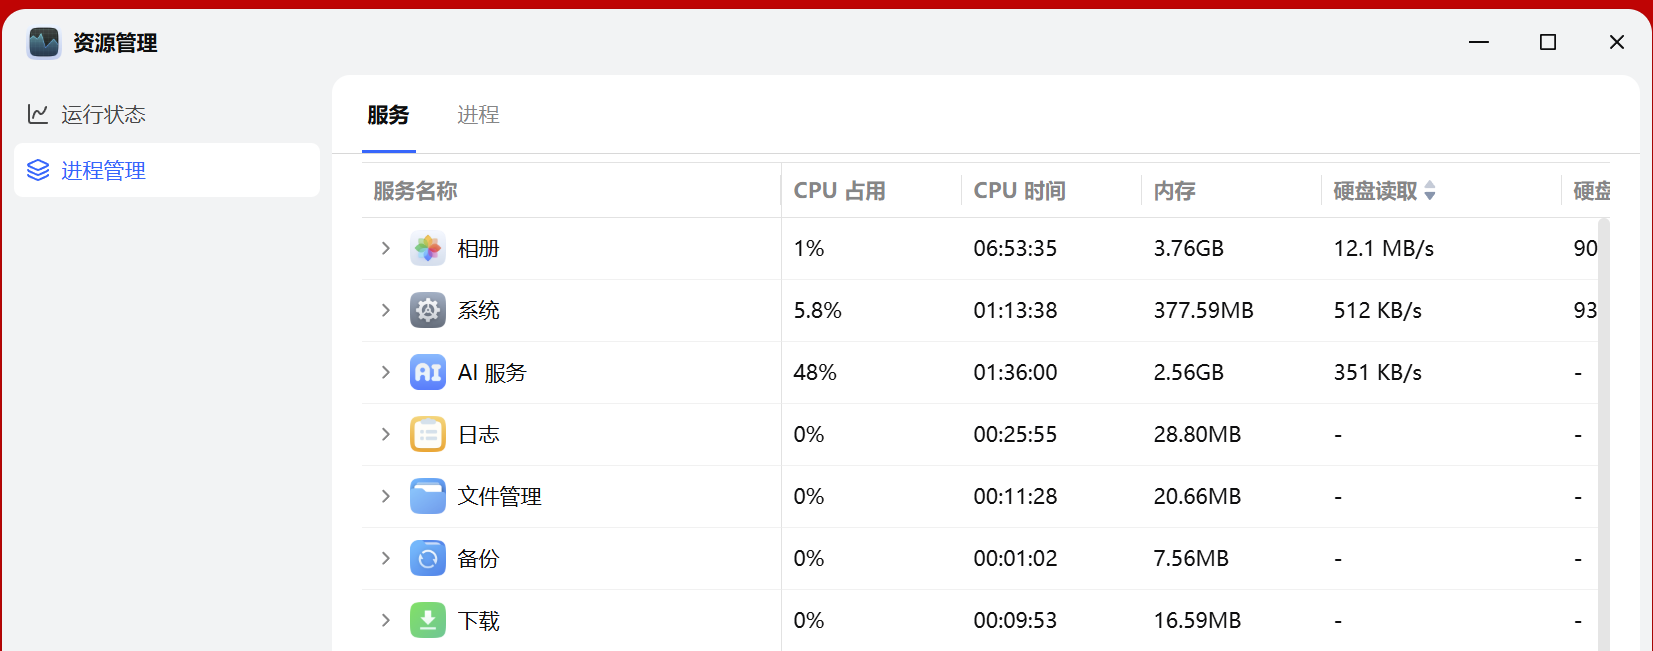
Task: Expand the 系统 service row
Action: point(386,310)
